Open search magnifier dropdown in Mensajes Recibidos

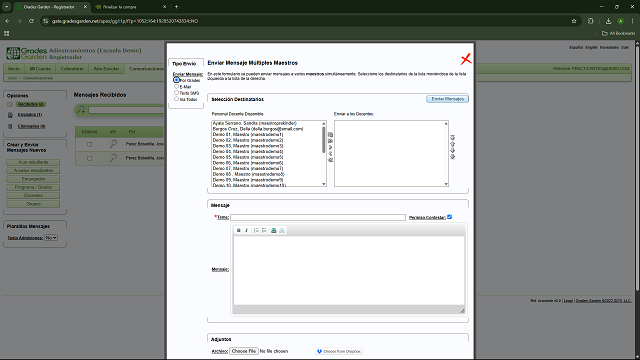click(81, 109)
